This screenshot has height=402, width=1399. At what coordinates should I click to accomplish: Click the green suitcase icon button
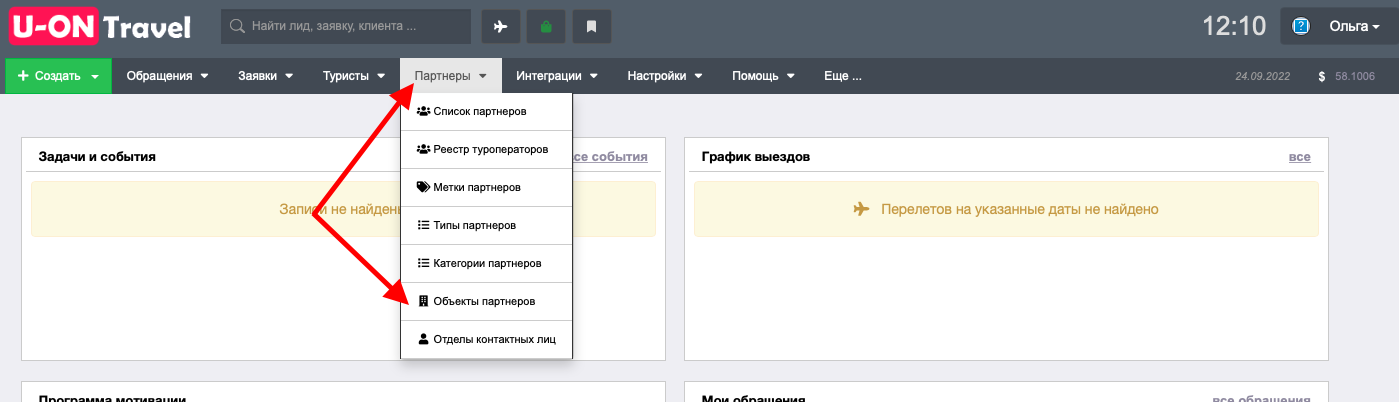[546, 27]
